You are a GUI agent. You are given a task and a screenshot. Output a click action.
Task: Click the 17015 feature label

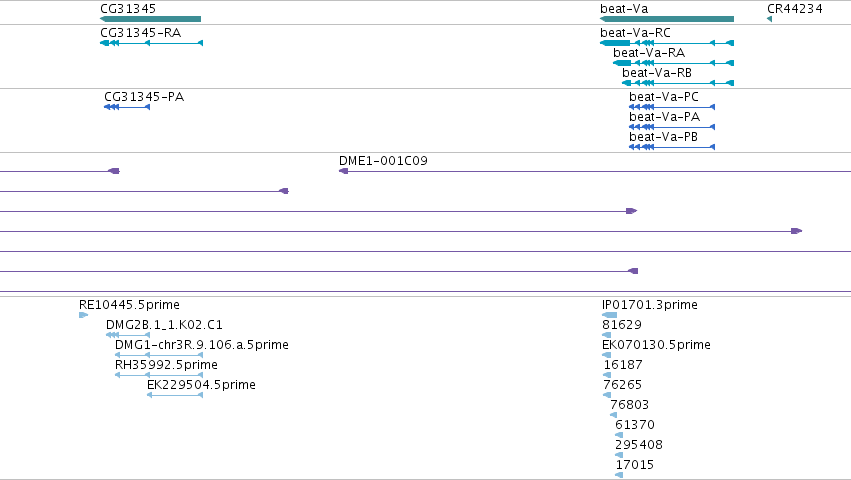coord(634,465)
